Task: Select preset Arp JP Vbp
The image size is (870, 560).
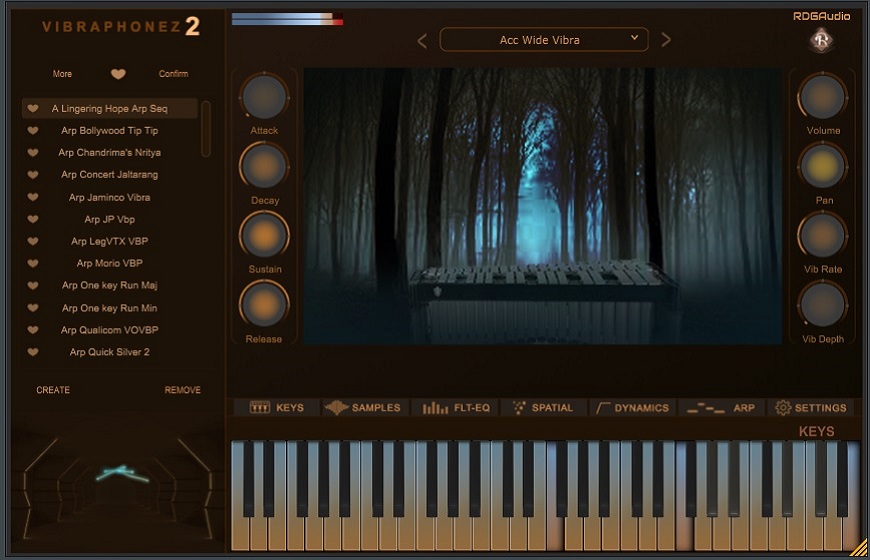Action: 109,219
